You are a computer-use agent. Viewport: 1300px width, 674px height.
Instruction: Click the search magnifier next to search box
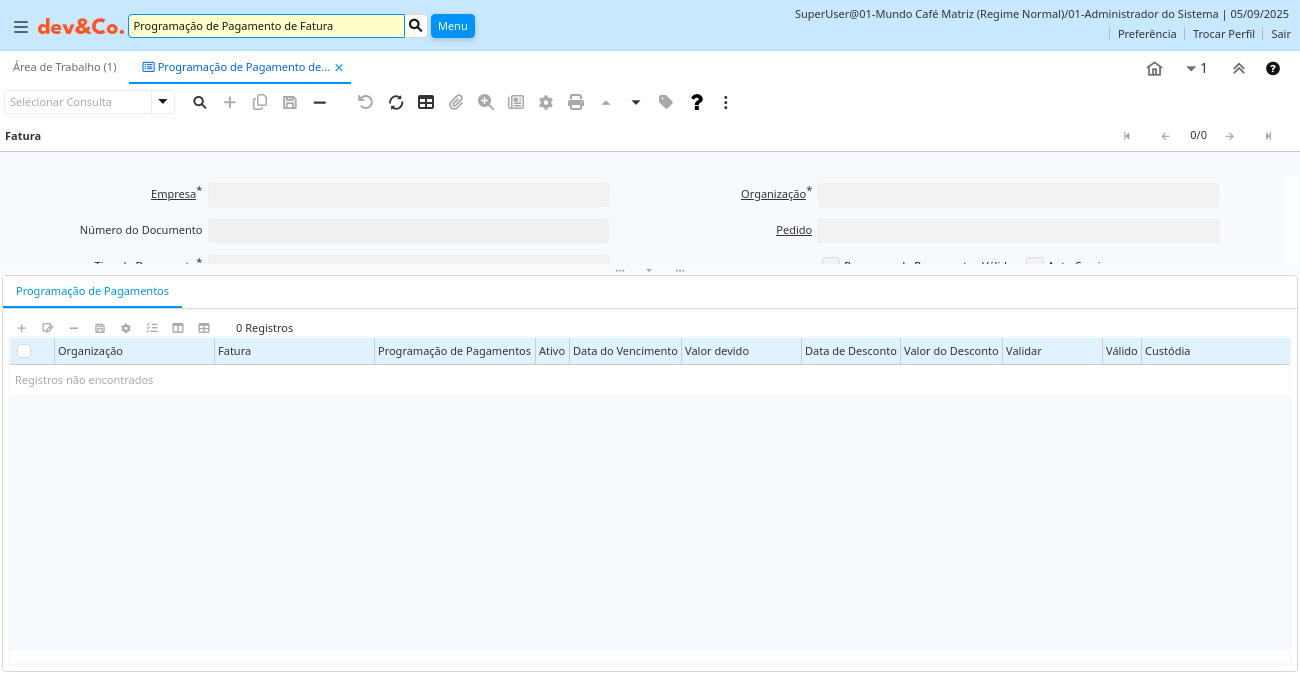pyautogui.click(x=416, y=26)
